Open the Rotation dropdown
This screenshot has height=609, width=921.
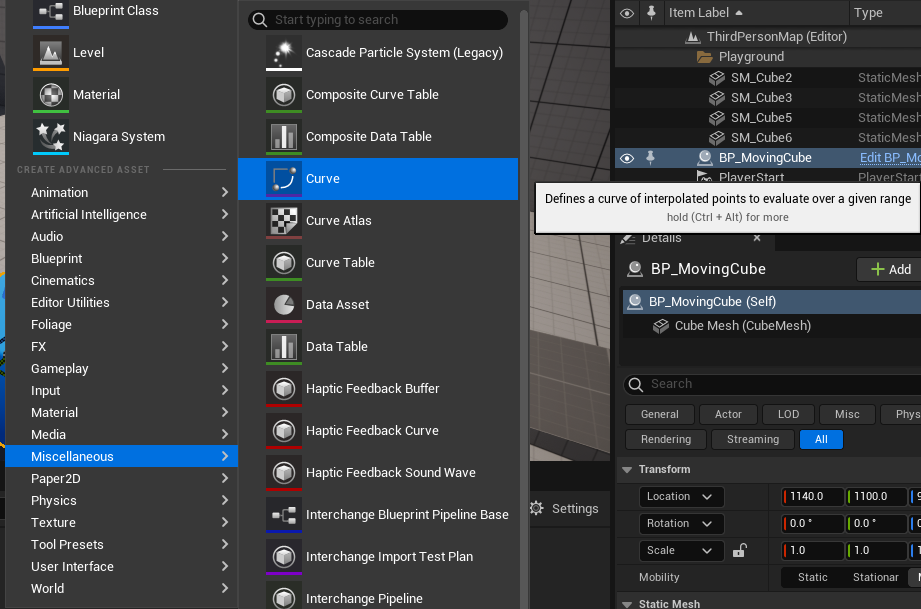coord(681,524)
